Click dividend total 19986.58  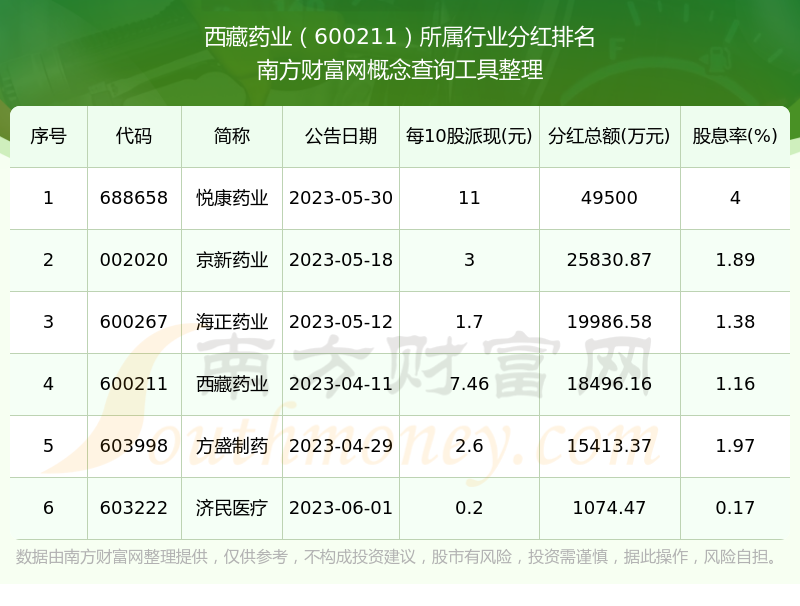pyautogui.click(x=609, y=322)
